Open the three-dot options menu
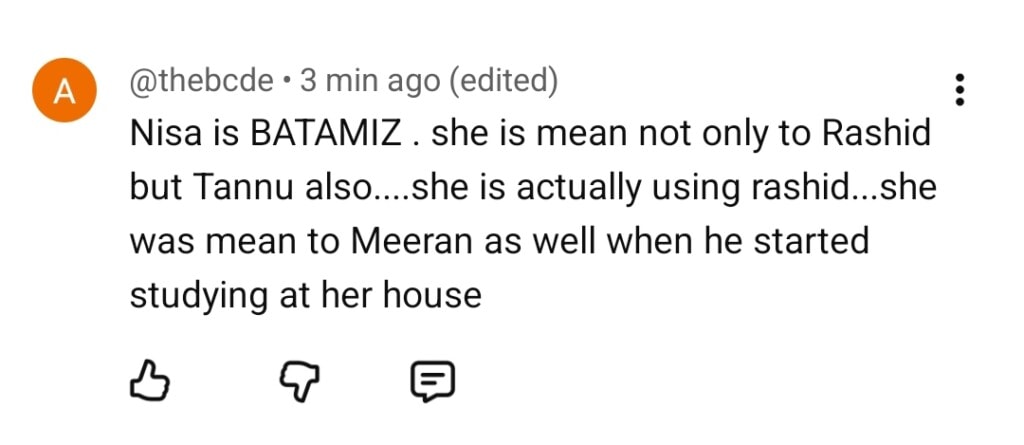The height and width of the screenshot is (445, 1024). click(x=960, y=90)
